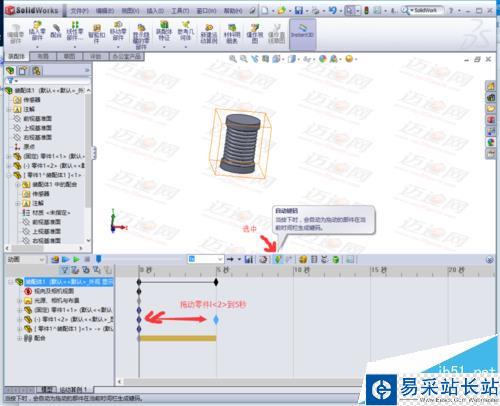The image size is (500, 406).
Task: Click the Edit Appearance color ball icon
Action: coord(323,59)
